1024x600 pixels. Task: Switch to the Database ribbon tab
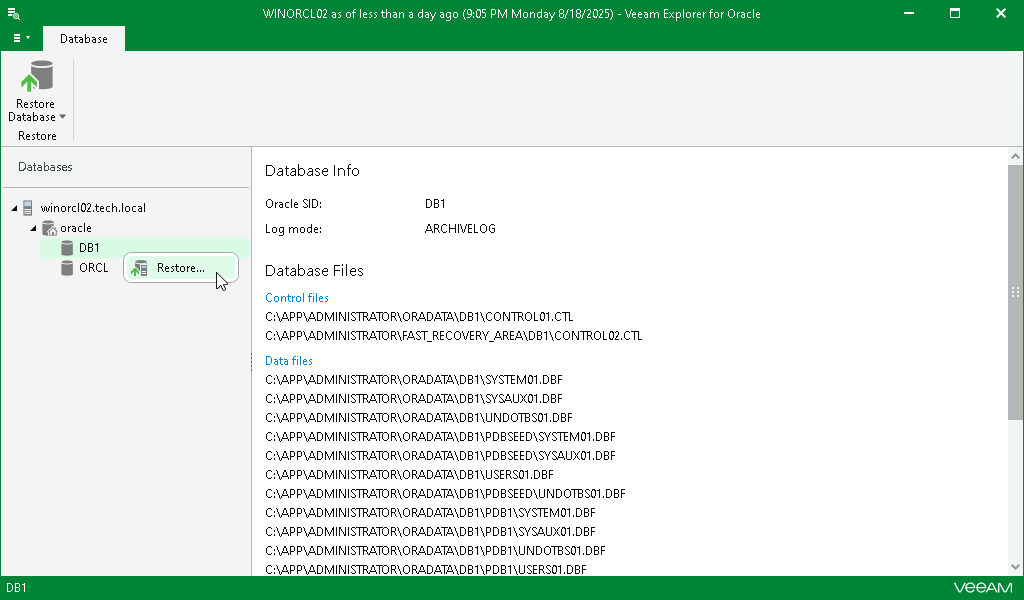(83, 38)
